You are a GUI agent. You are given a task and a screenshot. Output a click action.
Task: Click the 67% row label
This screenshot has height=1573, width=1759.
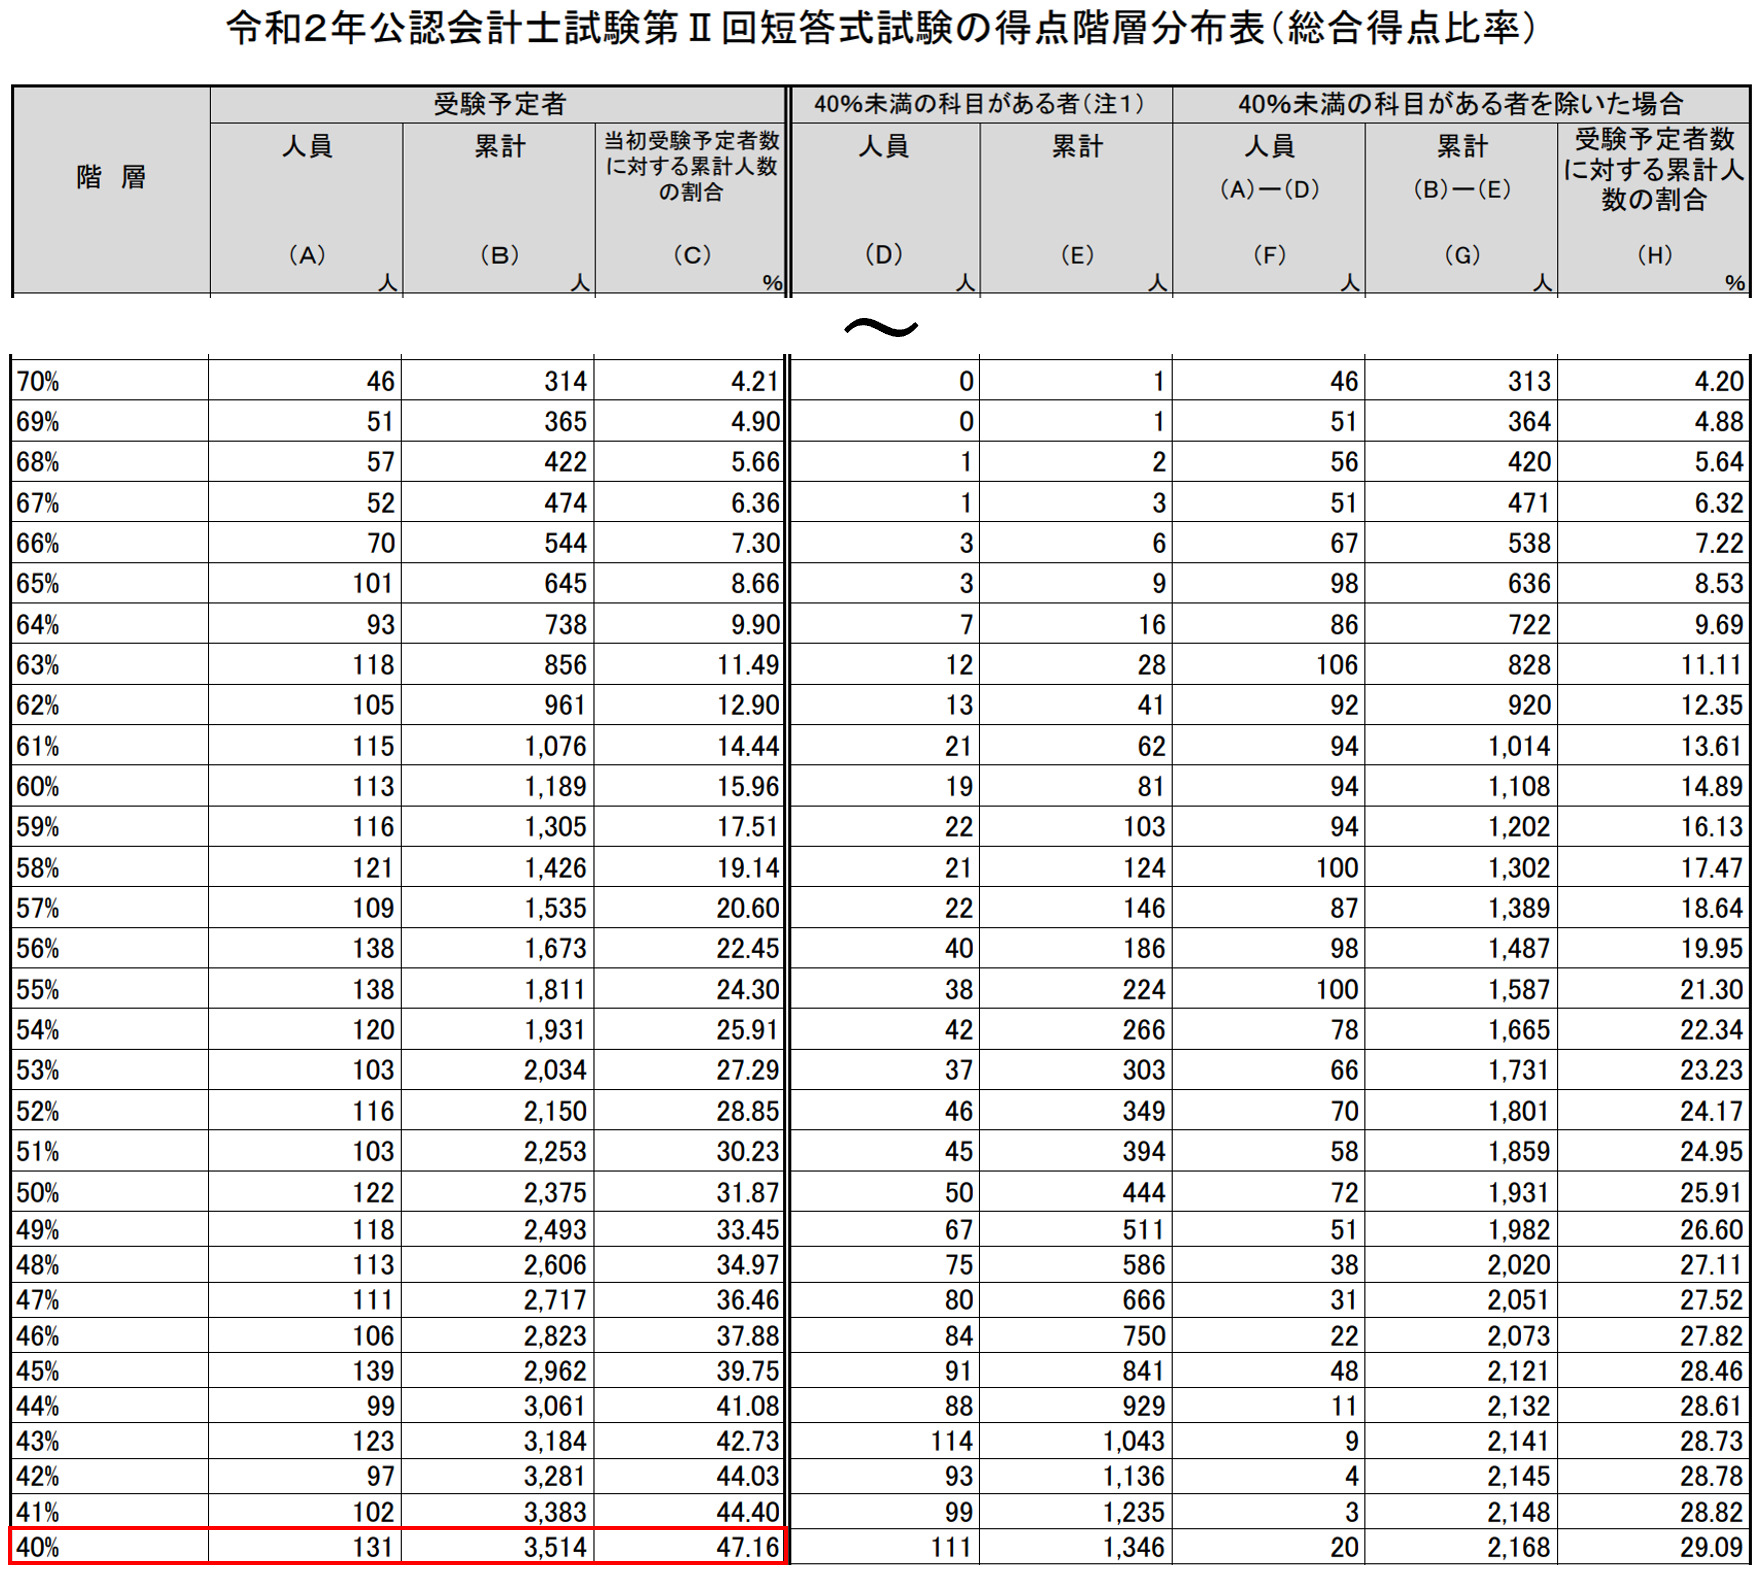tap(38, 503)
